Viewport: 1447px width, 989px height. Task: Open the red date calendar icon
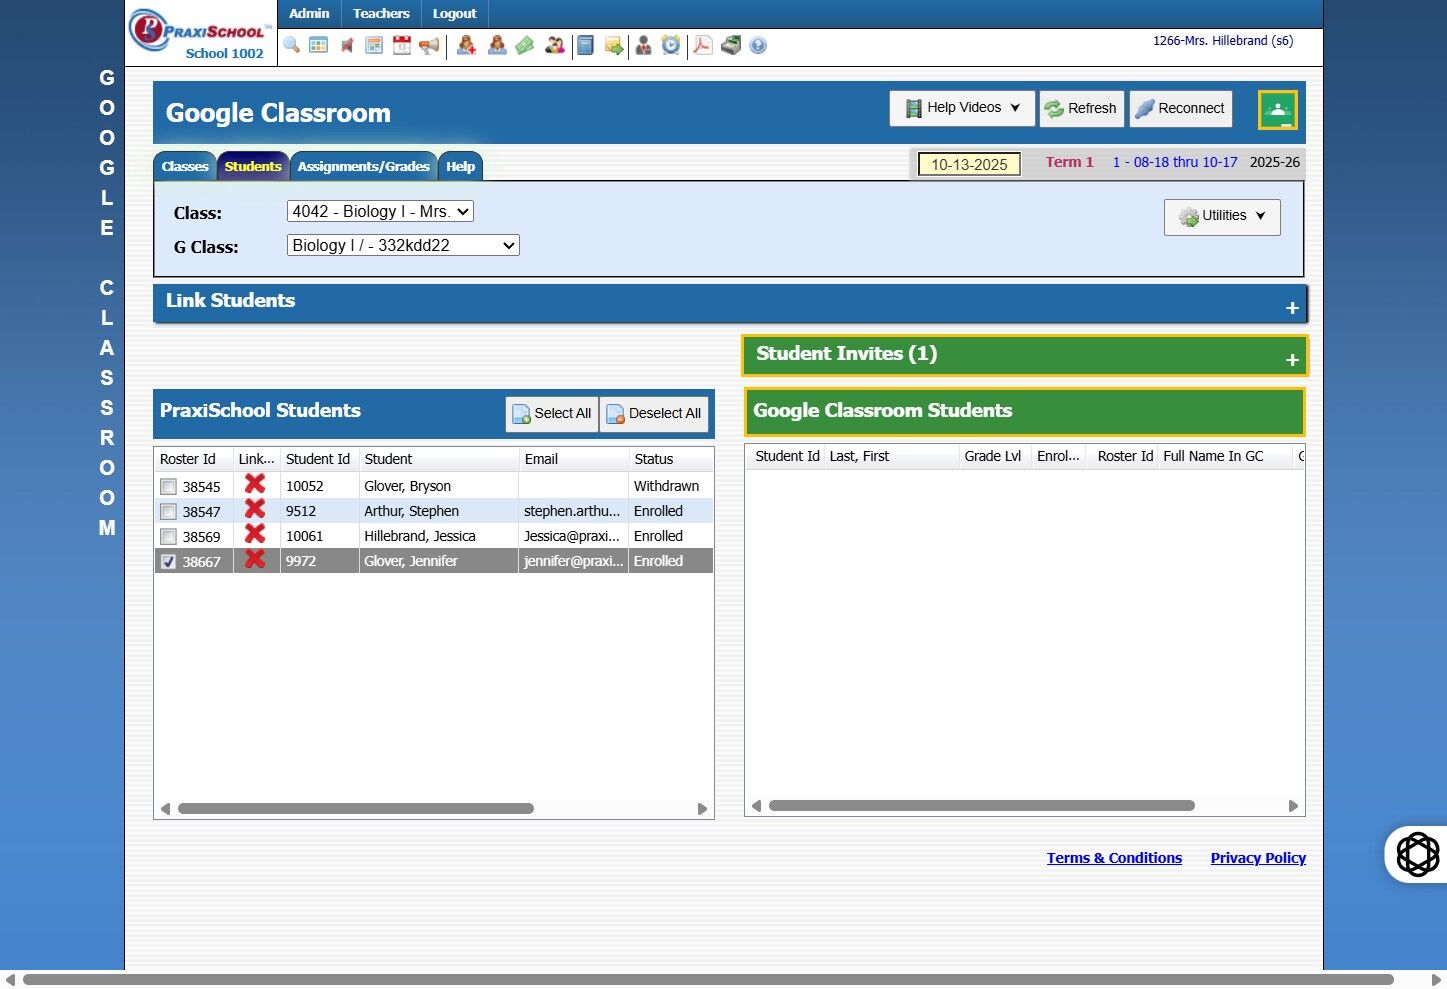(402, 45)
